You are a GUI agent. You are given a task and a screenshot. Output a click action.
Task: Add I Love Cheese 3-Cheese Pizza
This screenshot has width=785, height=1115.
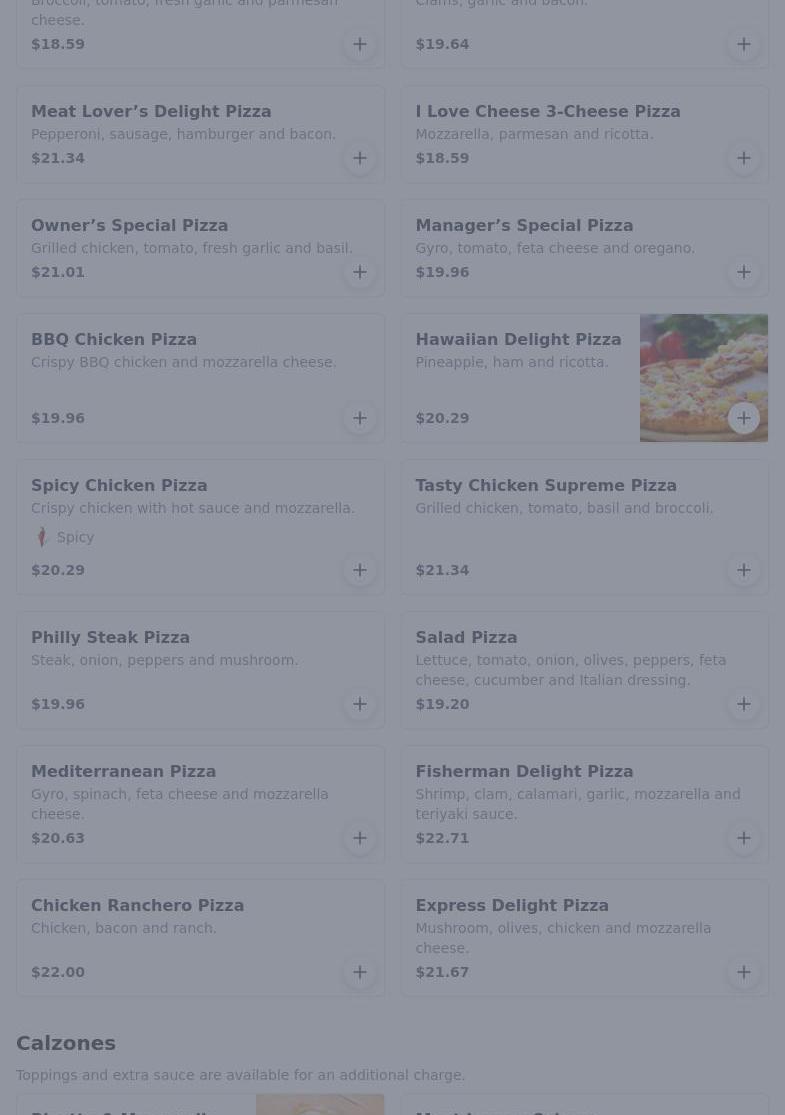pyautogui.click(x=744, y=158)
